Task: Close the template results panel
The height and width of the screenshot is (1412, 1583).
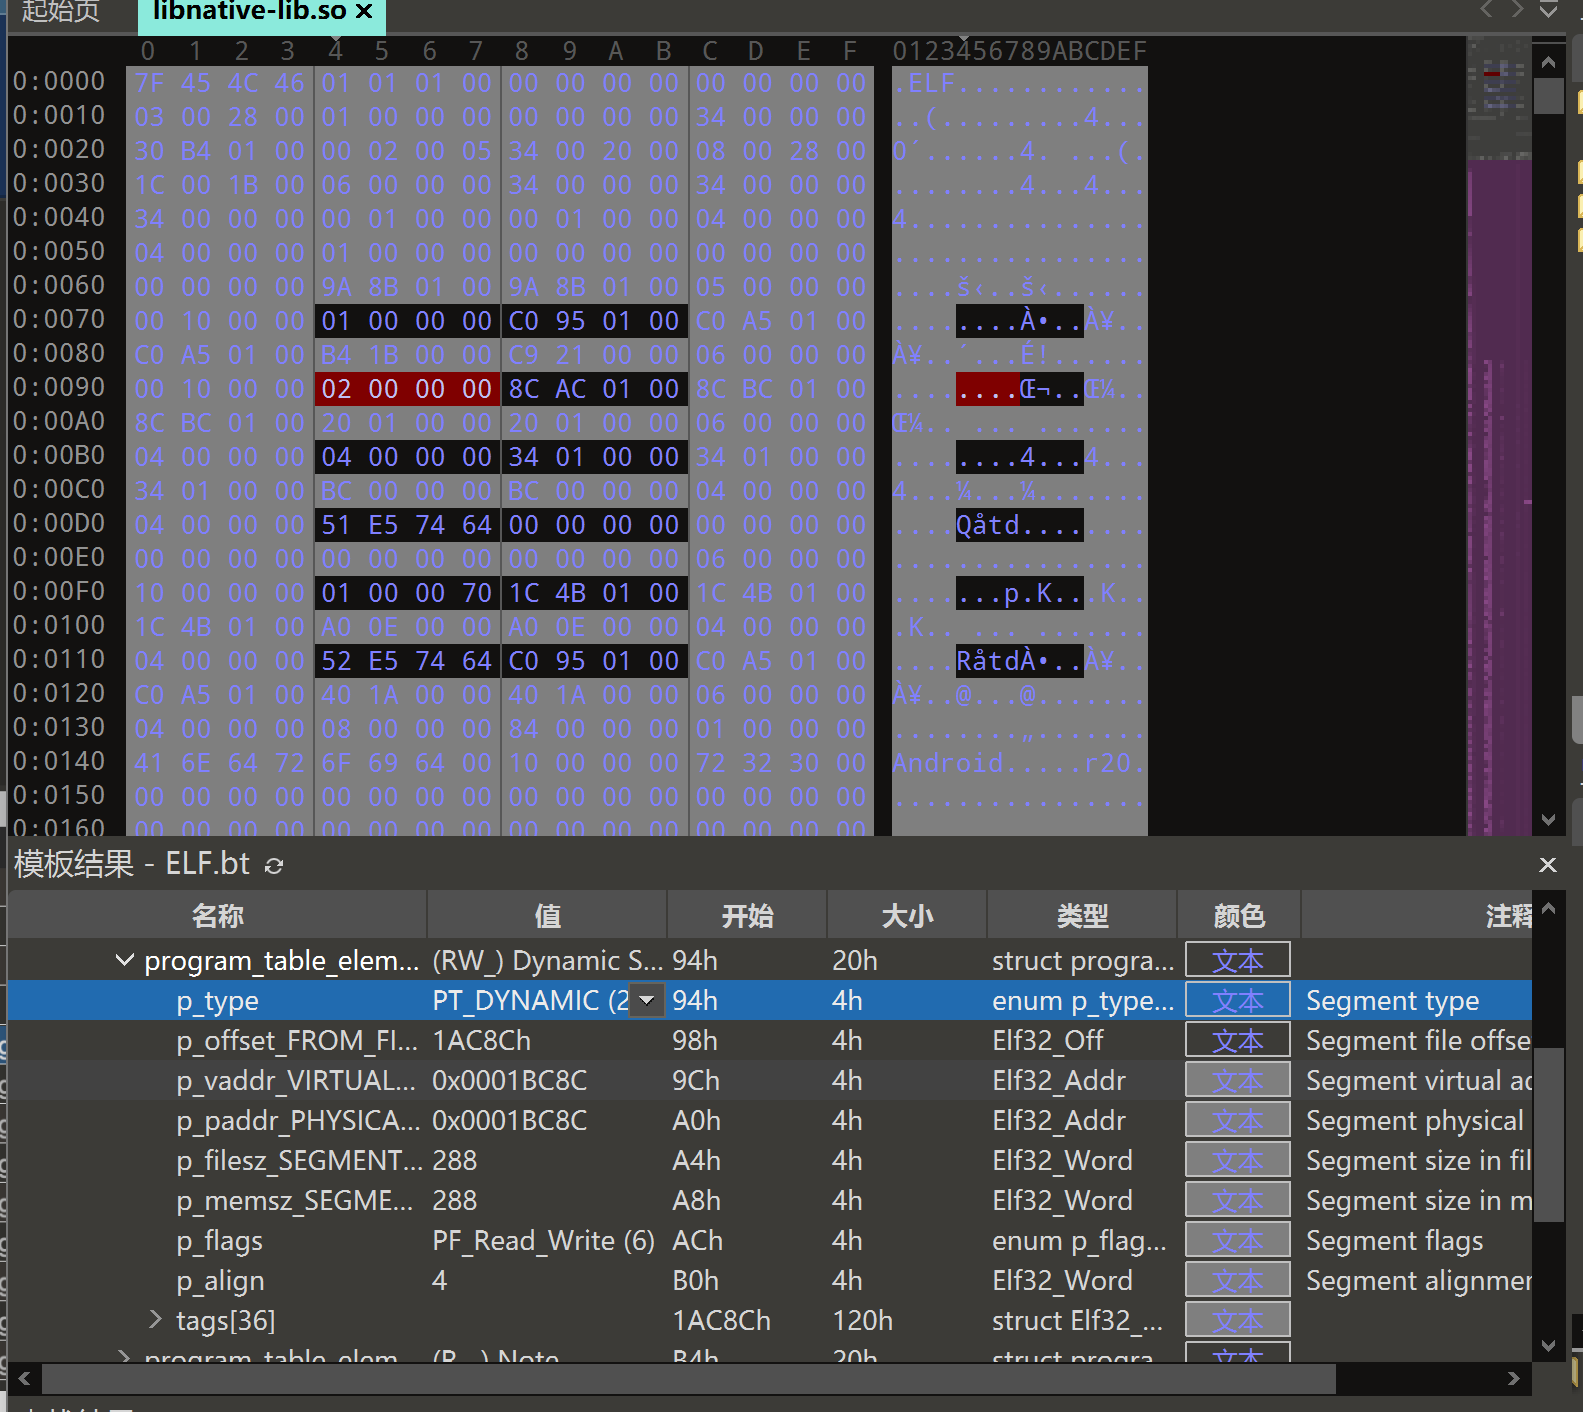Action: 1547,865
